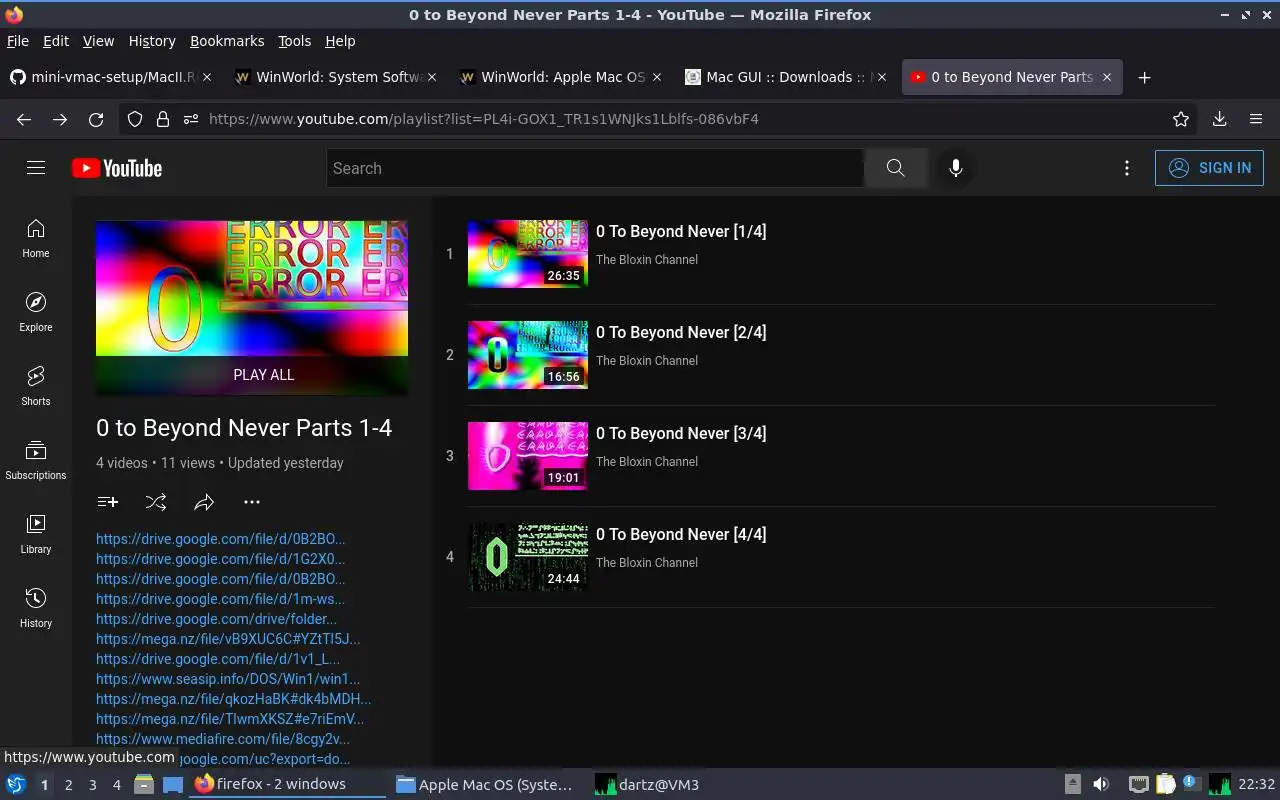Show site security lock info
This screenshot has height=800, width=1280.
(x=162, y=119)
